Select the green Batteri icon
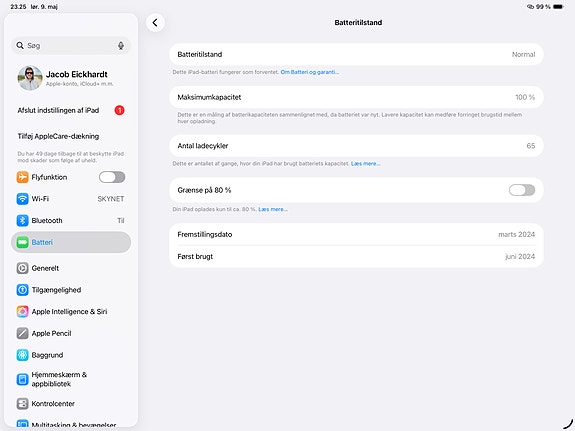The image size is (575, 431). (22, 242)
